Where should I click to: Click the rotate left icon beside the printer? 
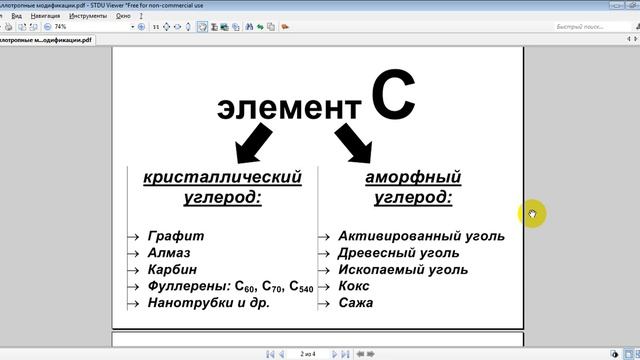(22, 27)
